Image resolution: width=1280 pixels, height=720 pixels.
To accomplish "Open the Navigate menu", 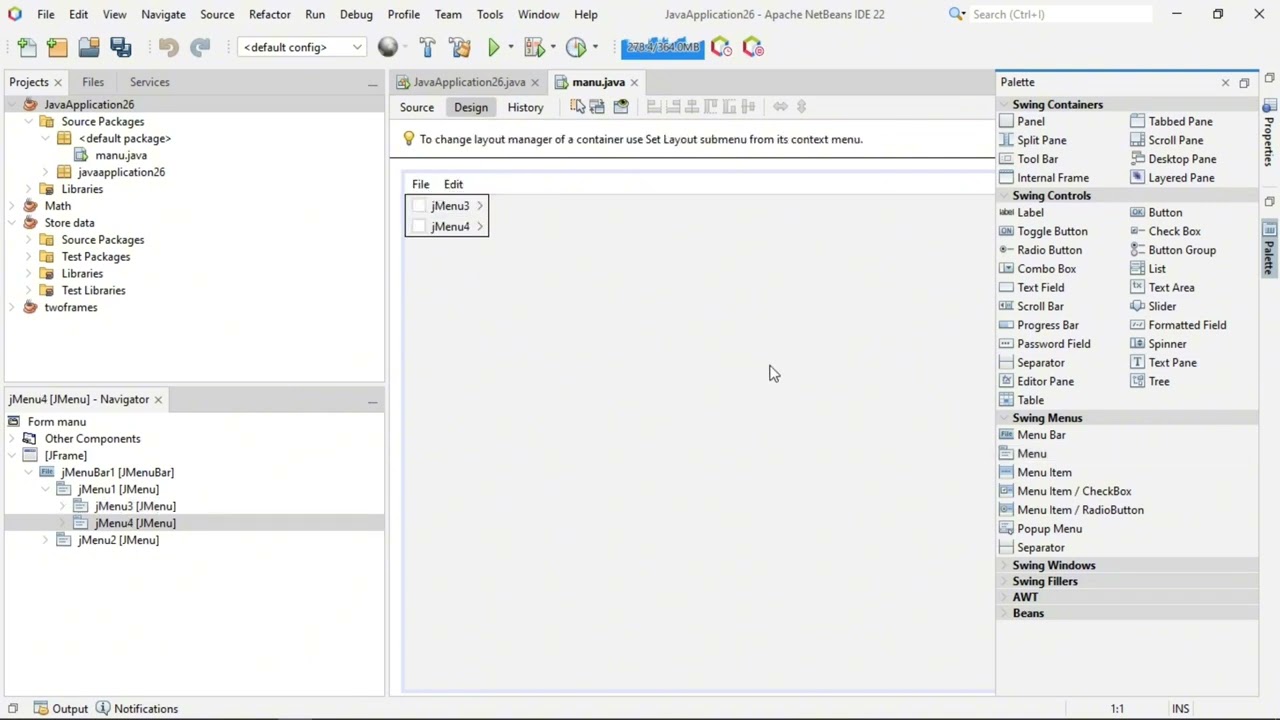I will point(163,14).
